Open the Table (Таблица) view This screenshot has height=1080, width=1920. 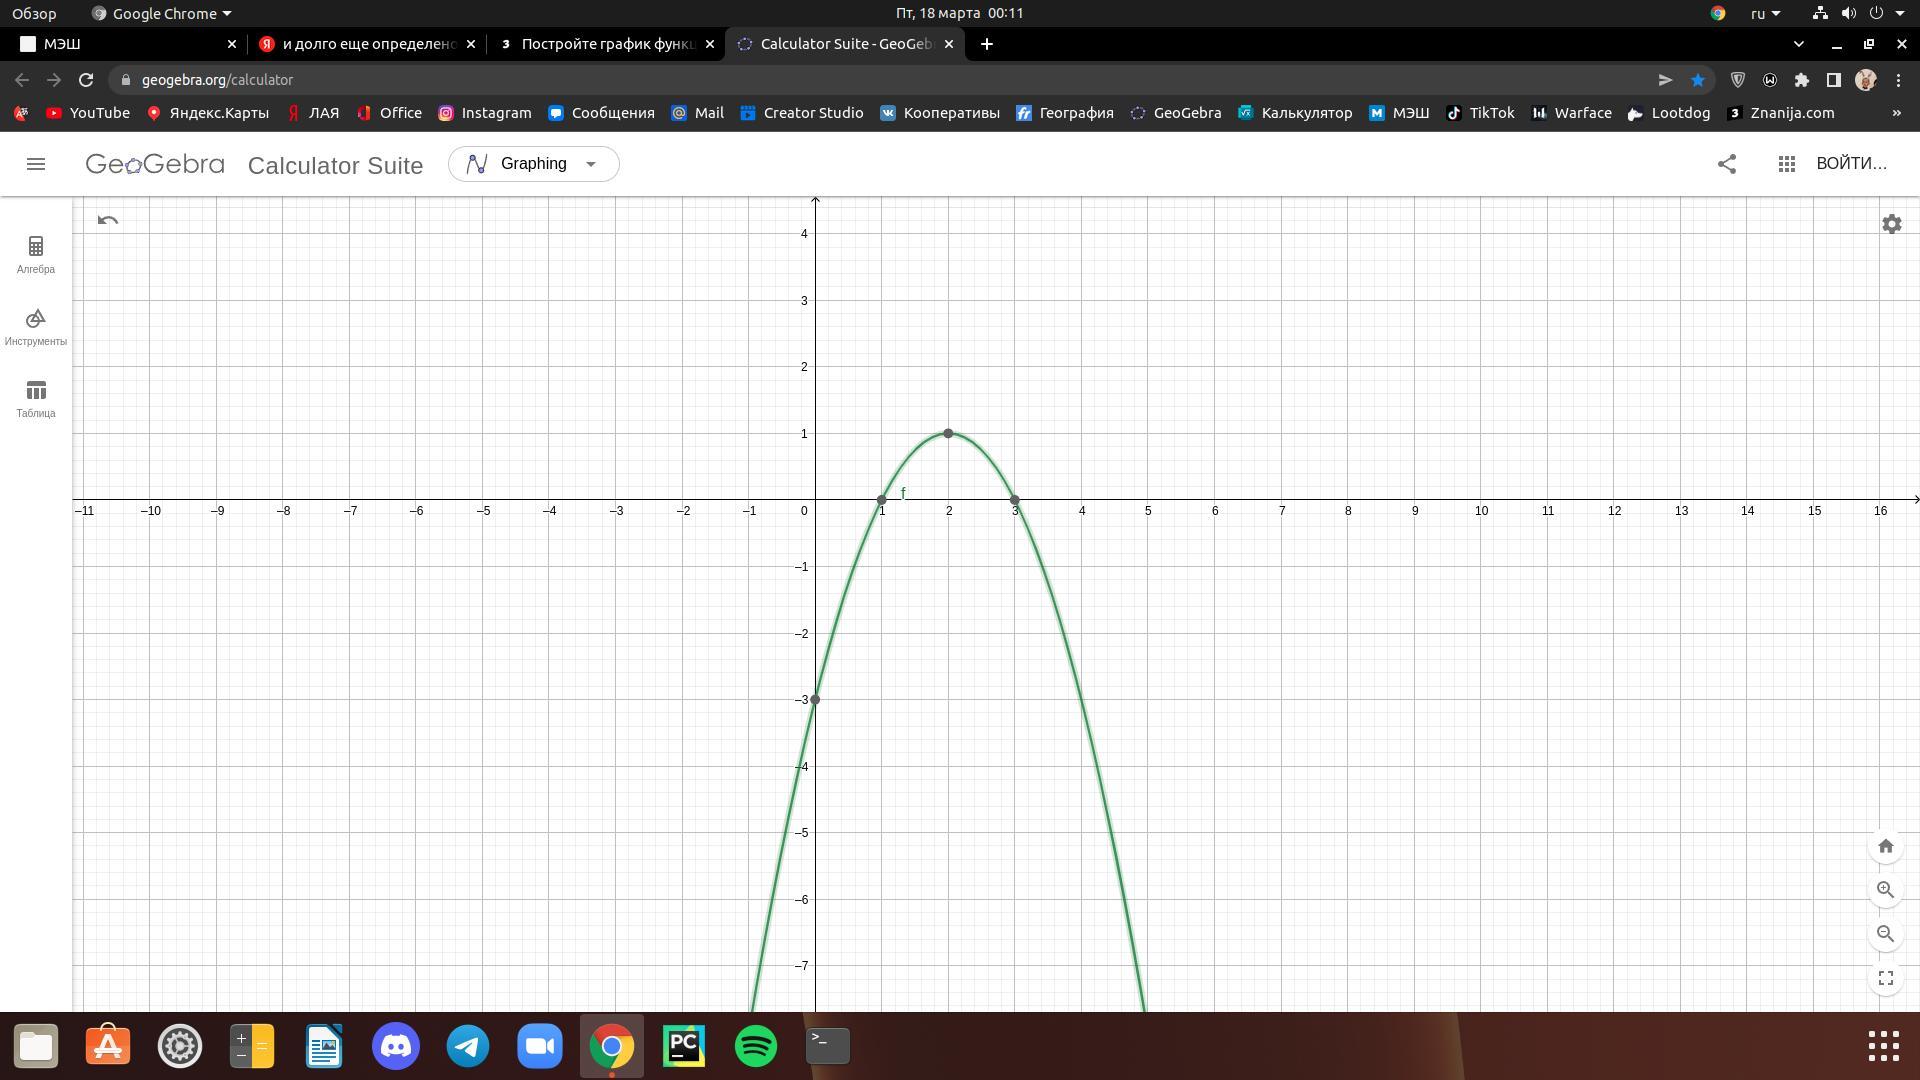point(36,398)
